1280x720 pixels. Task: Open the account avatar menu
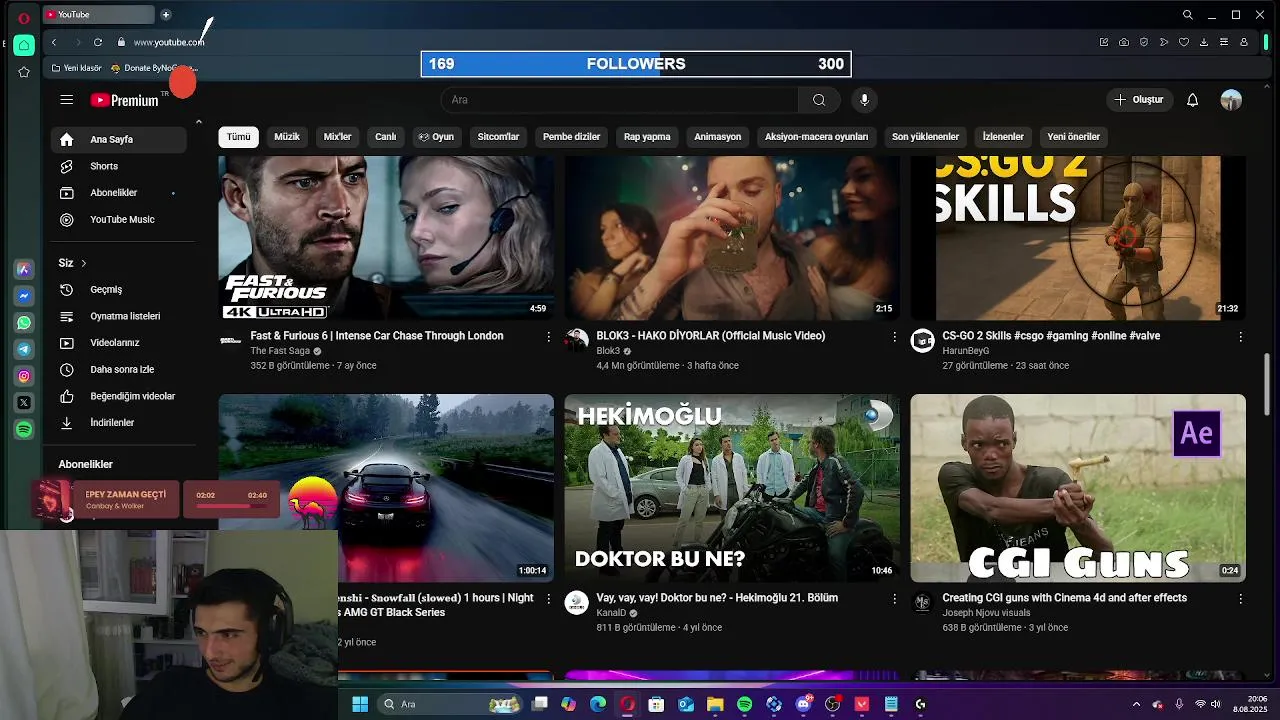(1231, 100)
